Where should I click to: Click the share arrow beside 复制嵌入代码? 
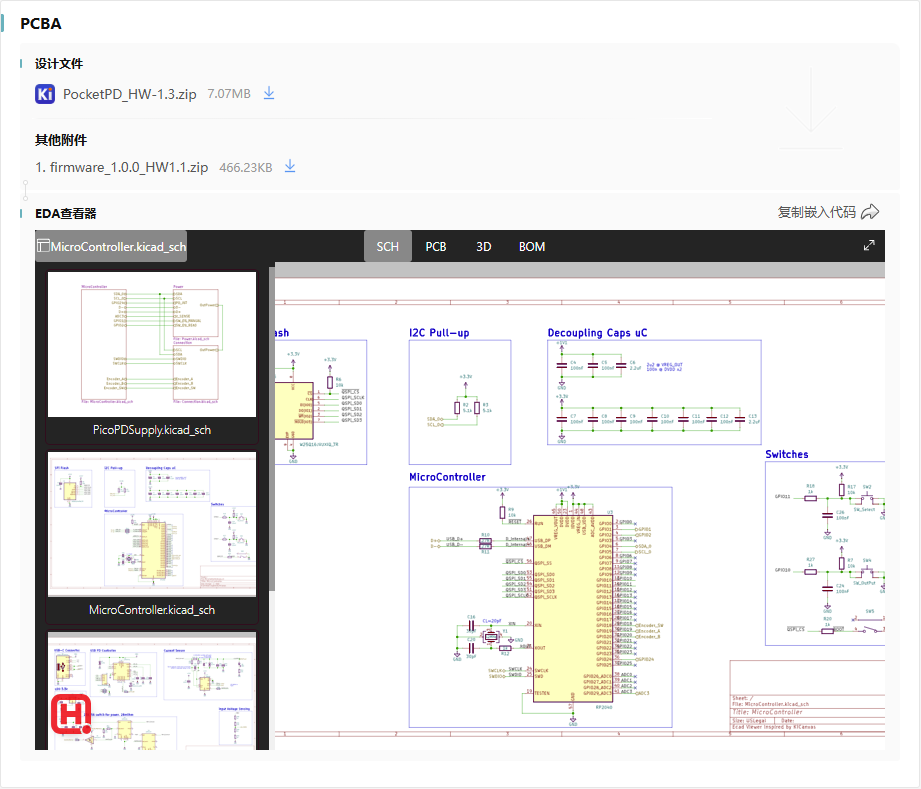coord(868,211)
